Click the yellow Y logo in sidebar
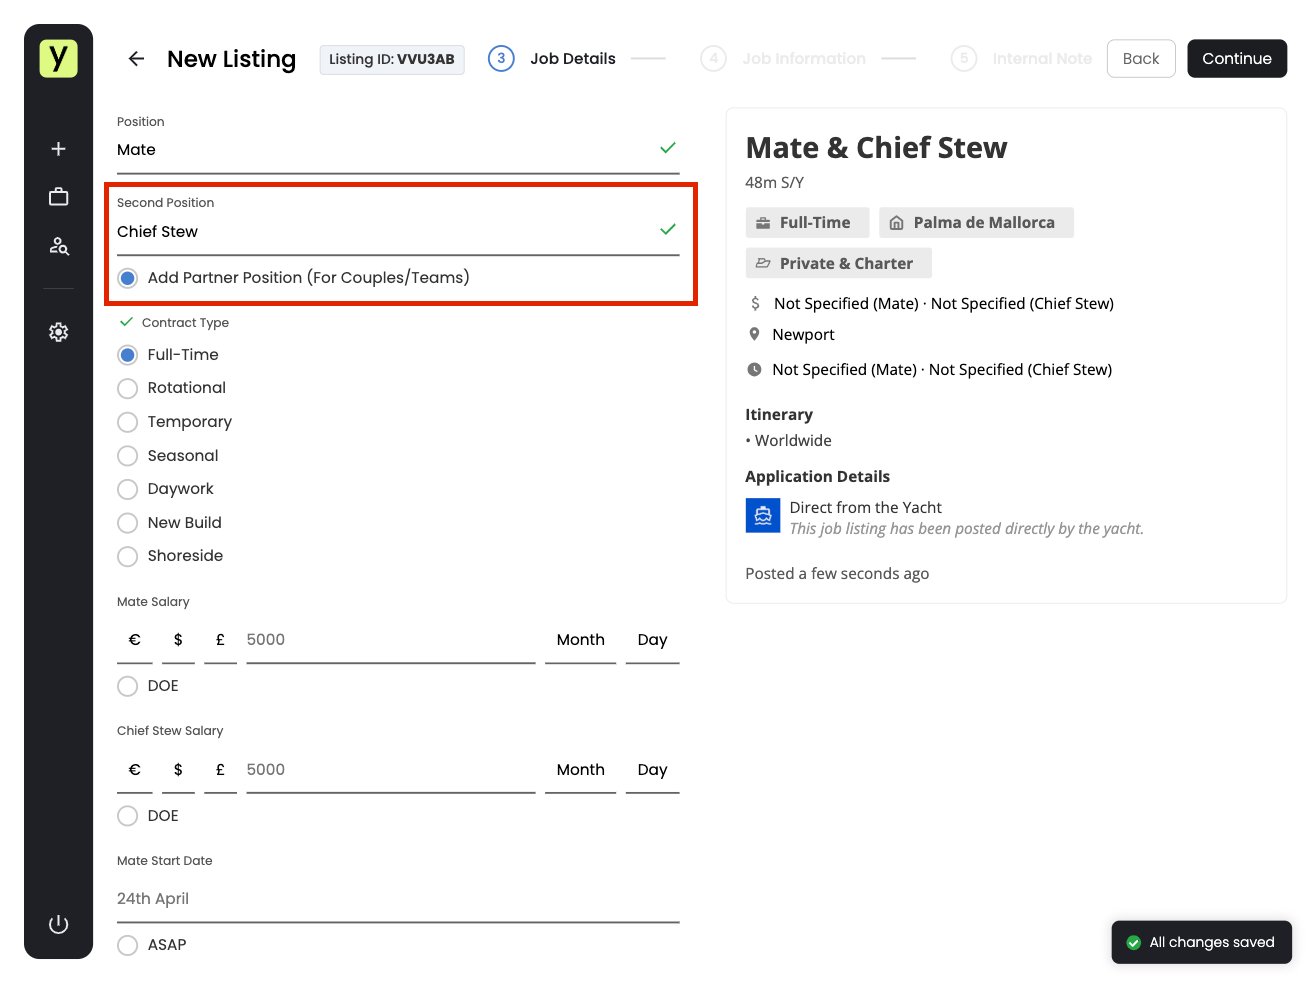Viewport: 1311px width, 983px height. tap(58, 58)
